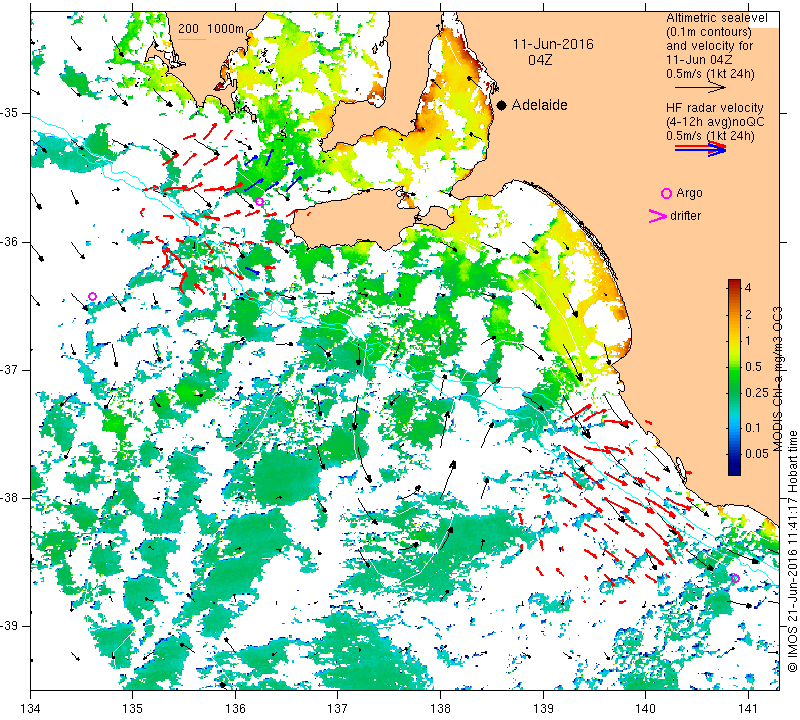Click the black Adelaide city dot marker
The image size is (800, 720).
(502, 106)
